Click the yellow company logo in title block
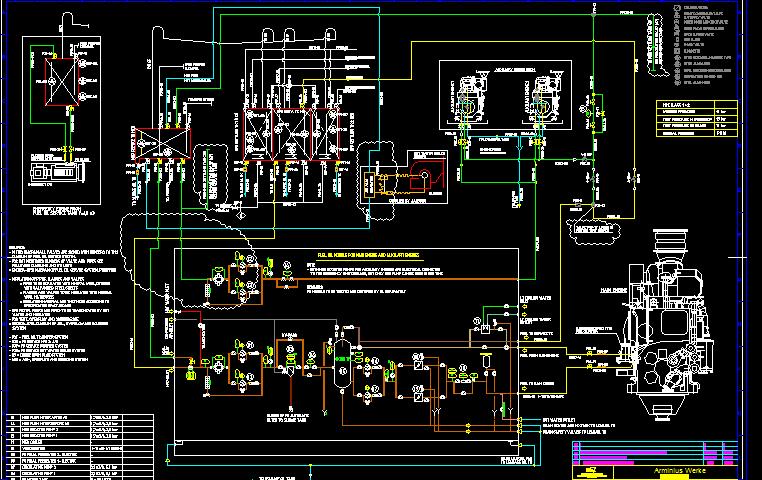Screen dimensions: 762x480 [x=591, y=472]
